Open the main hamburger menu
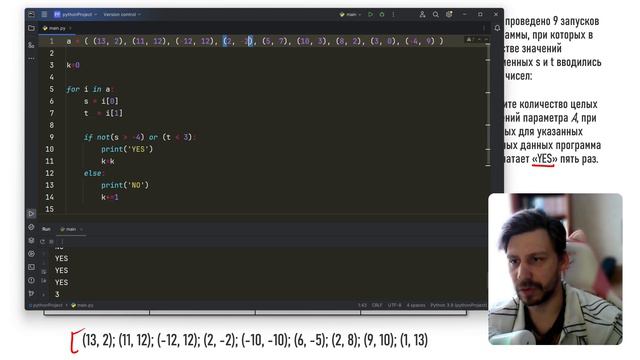The height and width of the screenshot is (360, 640). pos(44,14)
